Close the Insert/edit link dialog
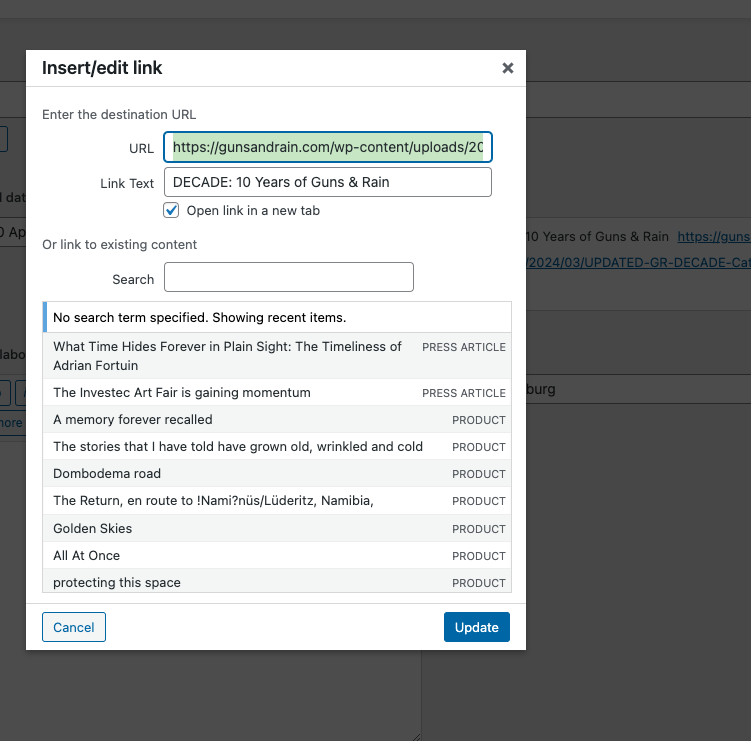751x741 pixels. [x=507, y=68]
